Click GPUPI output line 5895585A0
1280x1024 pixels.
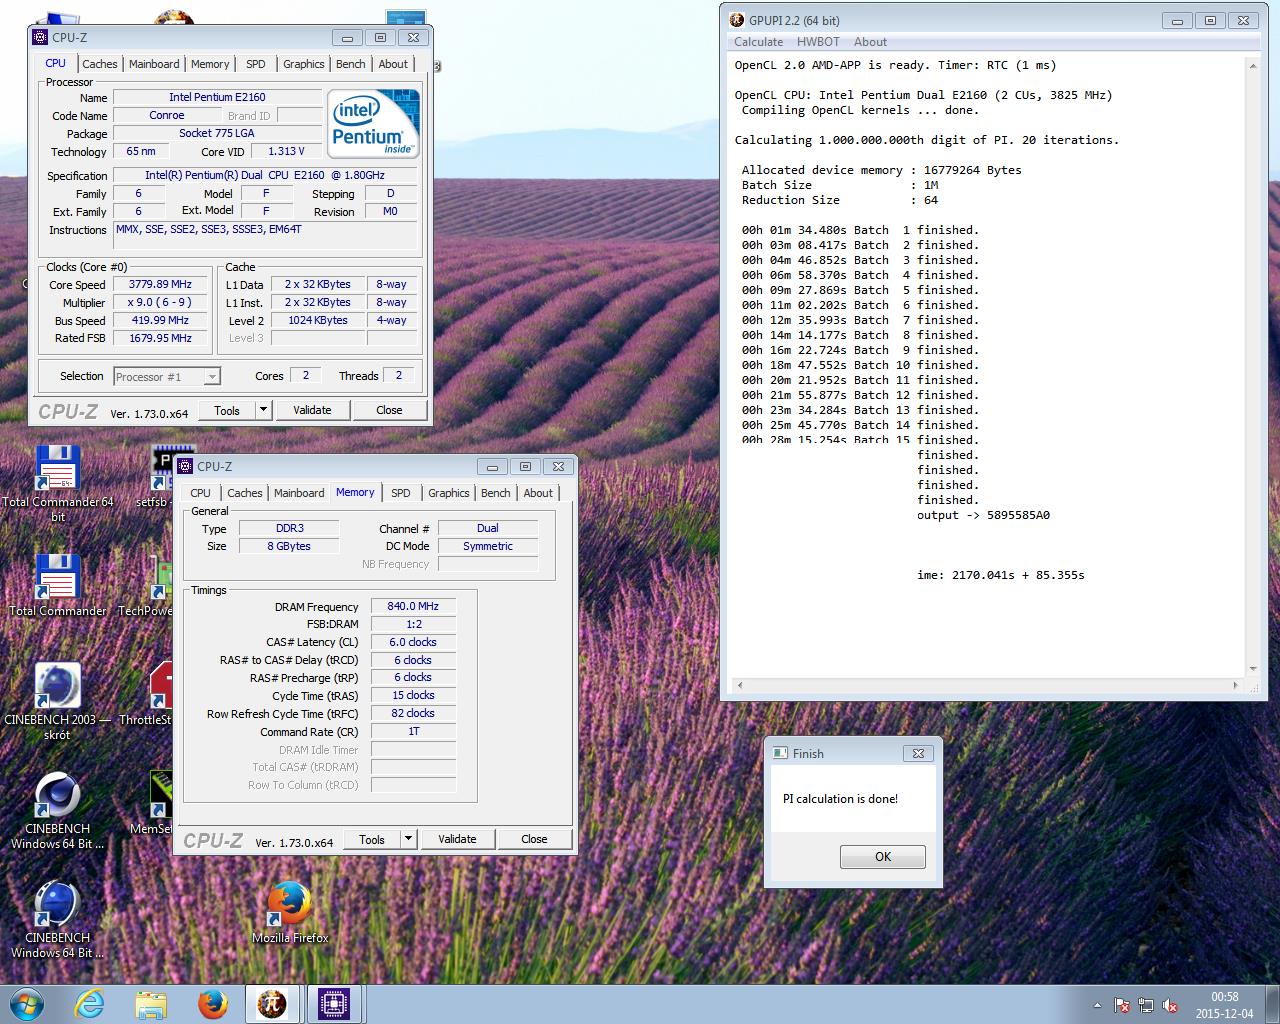click(983, 515)
